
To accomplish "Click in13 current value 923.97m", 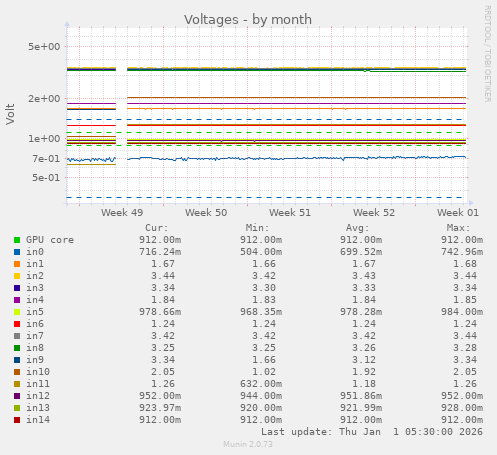I will (160, 408).
